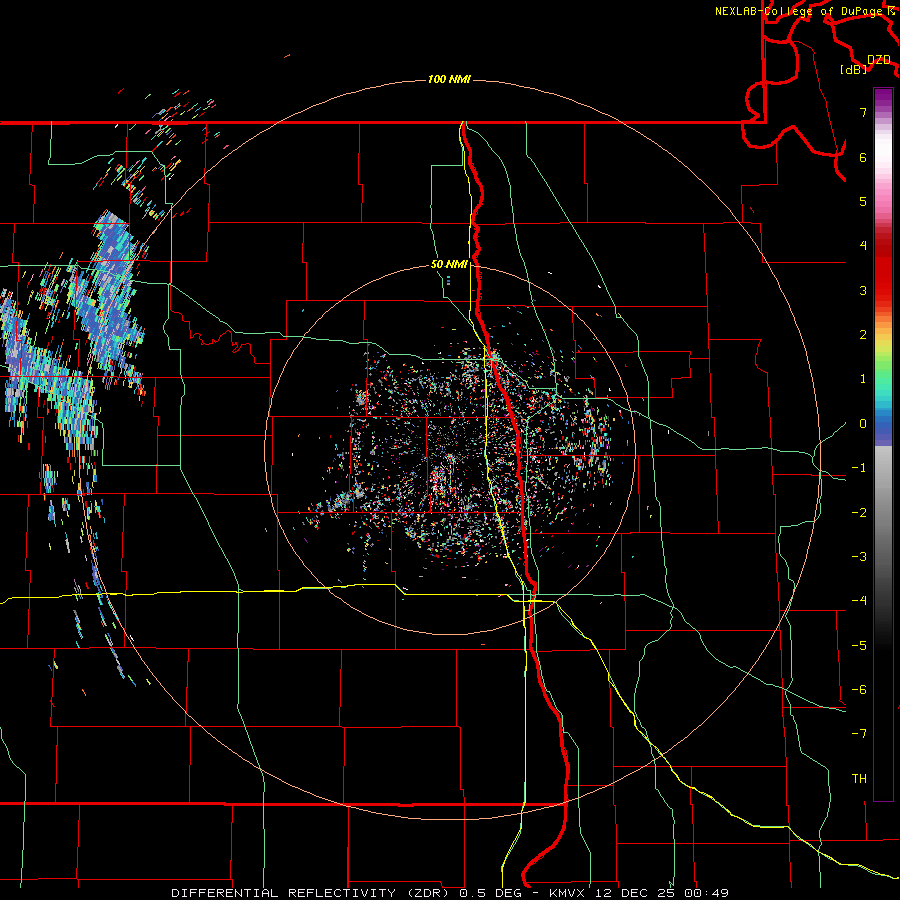Click the -7 dB value on color scale
900x900 pixels.
(x=859, y=734)
